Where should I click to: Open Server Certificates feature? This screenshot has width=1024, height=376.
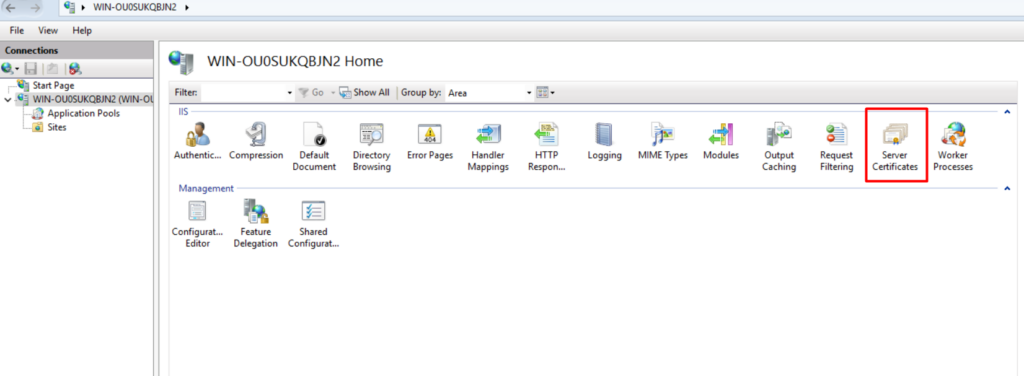pos(895,148)
